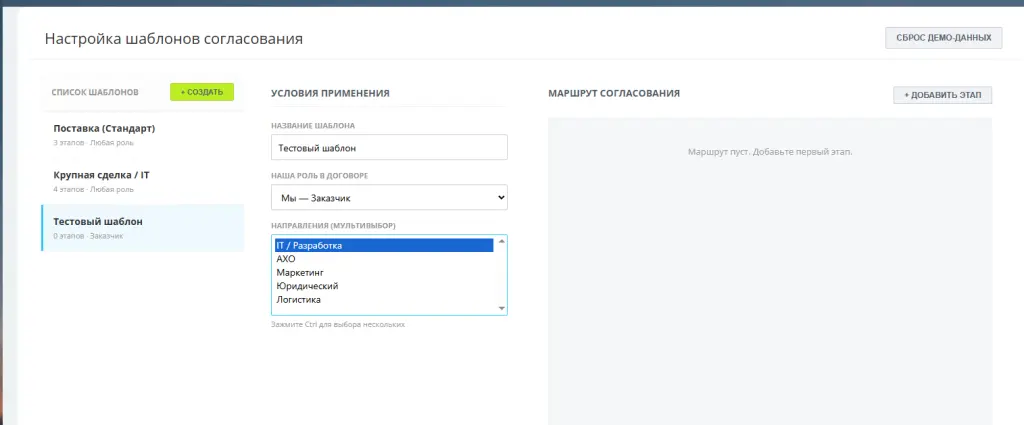Focus the "Название шаблона" text field
Viewport: 1024px width, 425px height.
389,147
